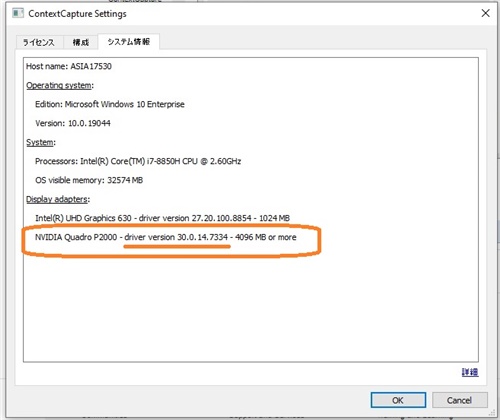The height and width of the screenshot is (420, 500).
Task: Dismiss dialog with Cancel button
Action: (x=460, y=400)
